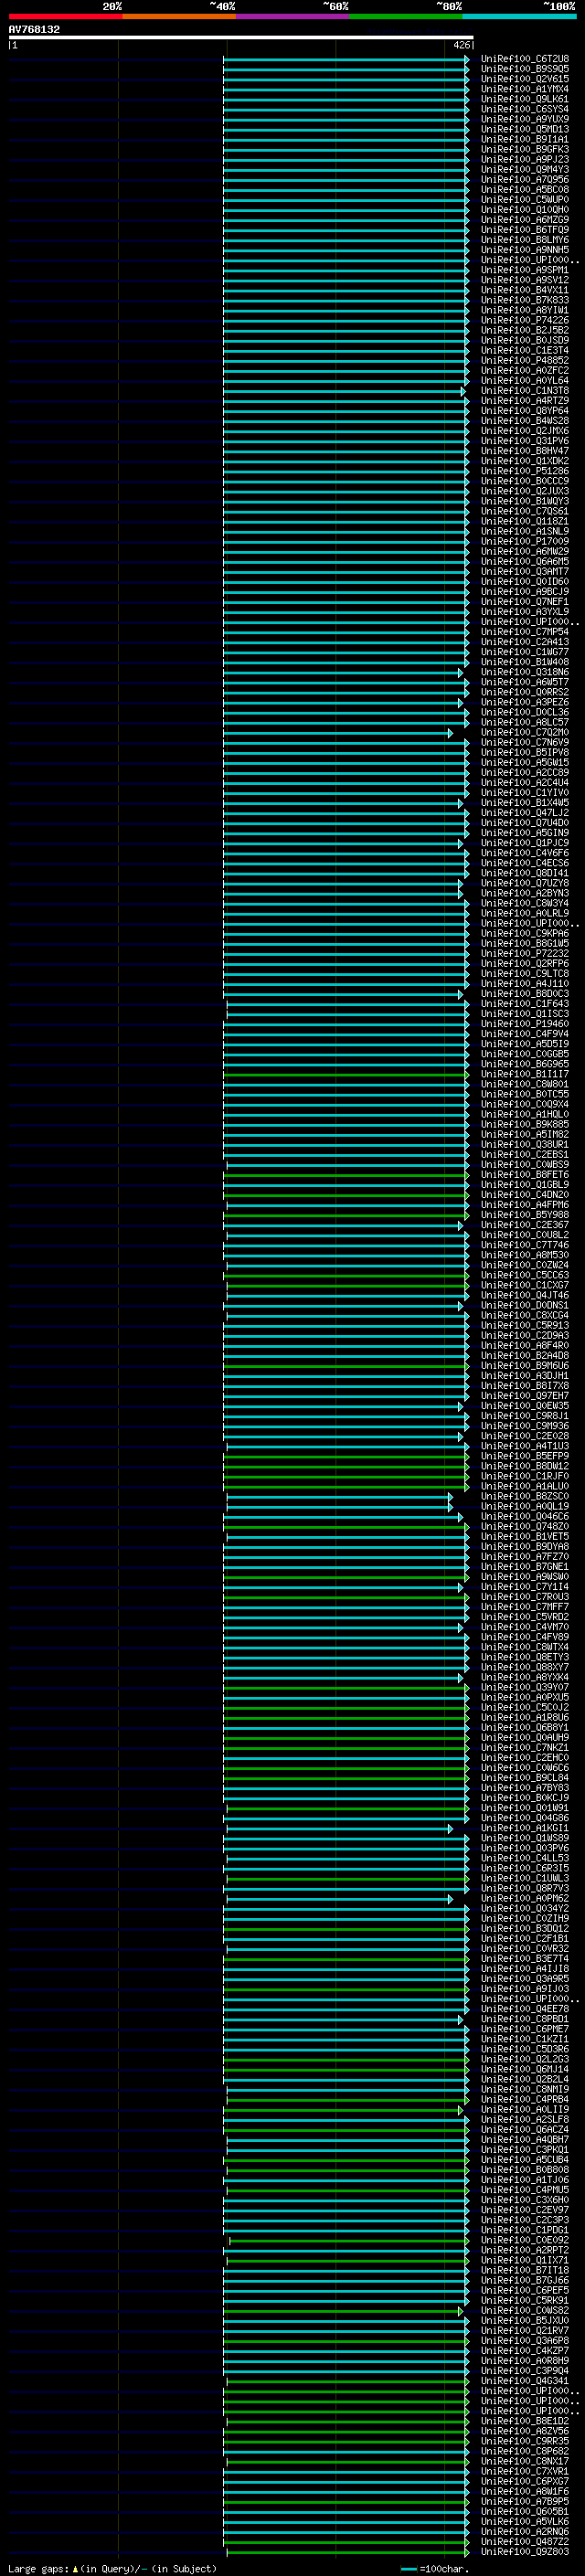Select hit label UniRef100_C2E367

(524, 1225)
